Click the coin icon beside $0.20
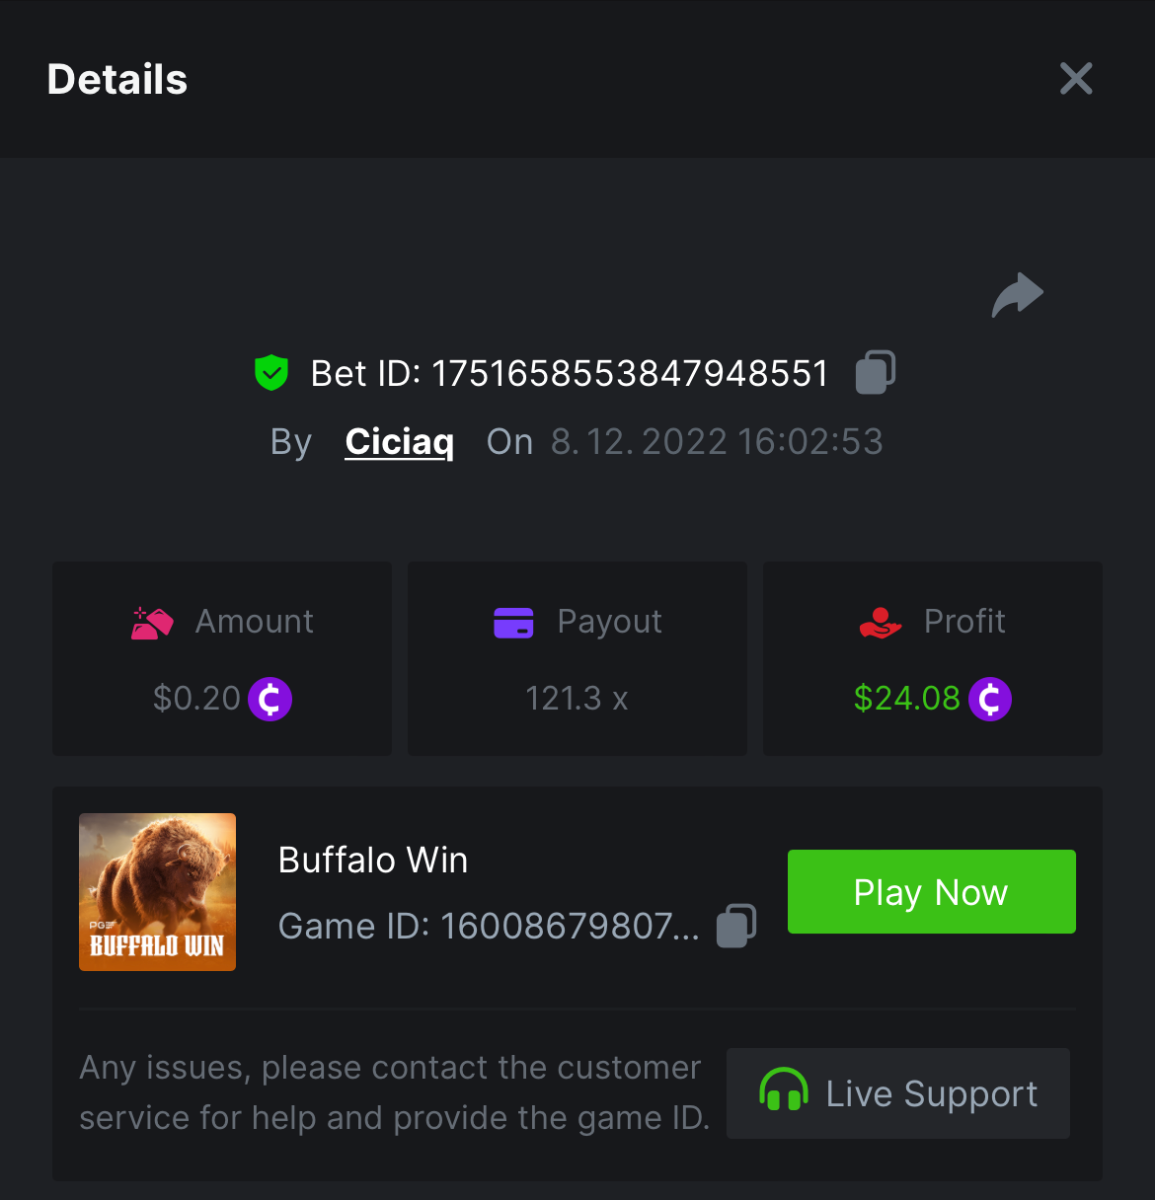 [270, 699]
